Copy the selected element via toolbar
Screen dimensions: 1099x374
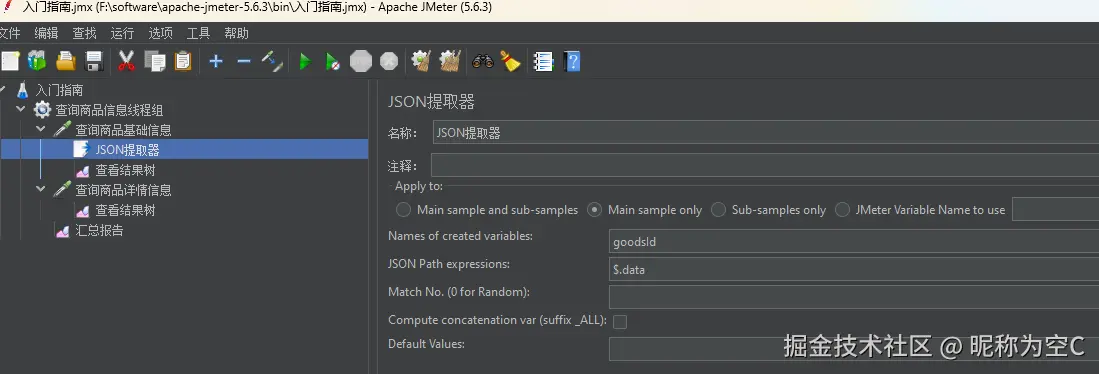pos(155,62)
